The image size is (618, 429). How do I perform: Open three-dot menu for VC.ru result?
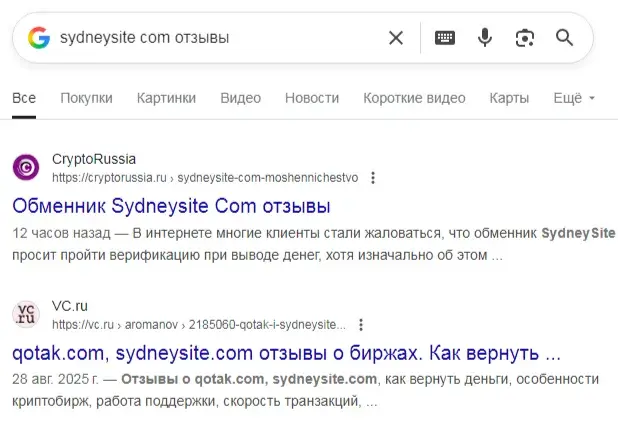click(361, 325)
